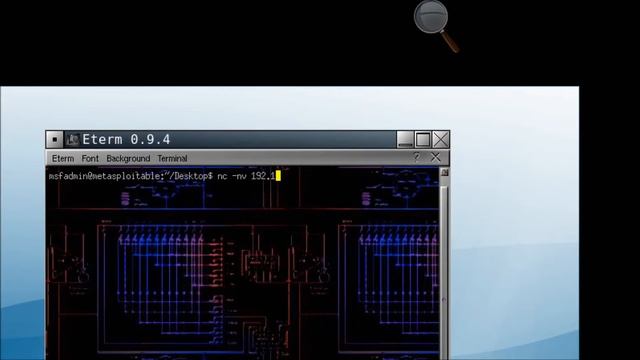This screenshot has width=640, height=360.
Task: Open the Terminal menu
Action: (x=172, y=158)
